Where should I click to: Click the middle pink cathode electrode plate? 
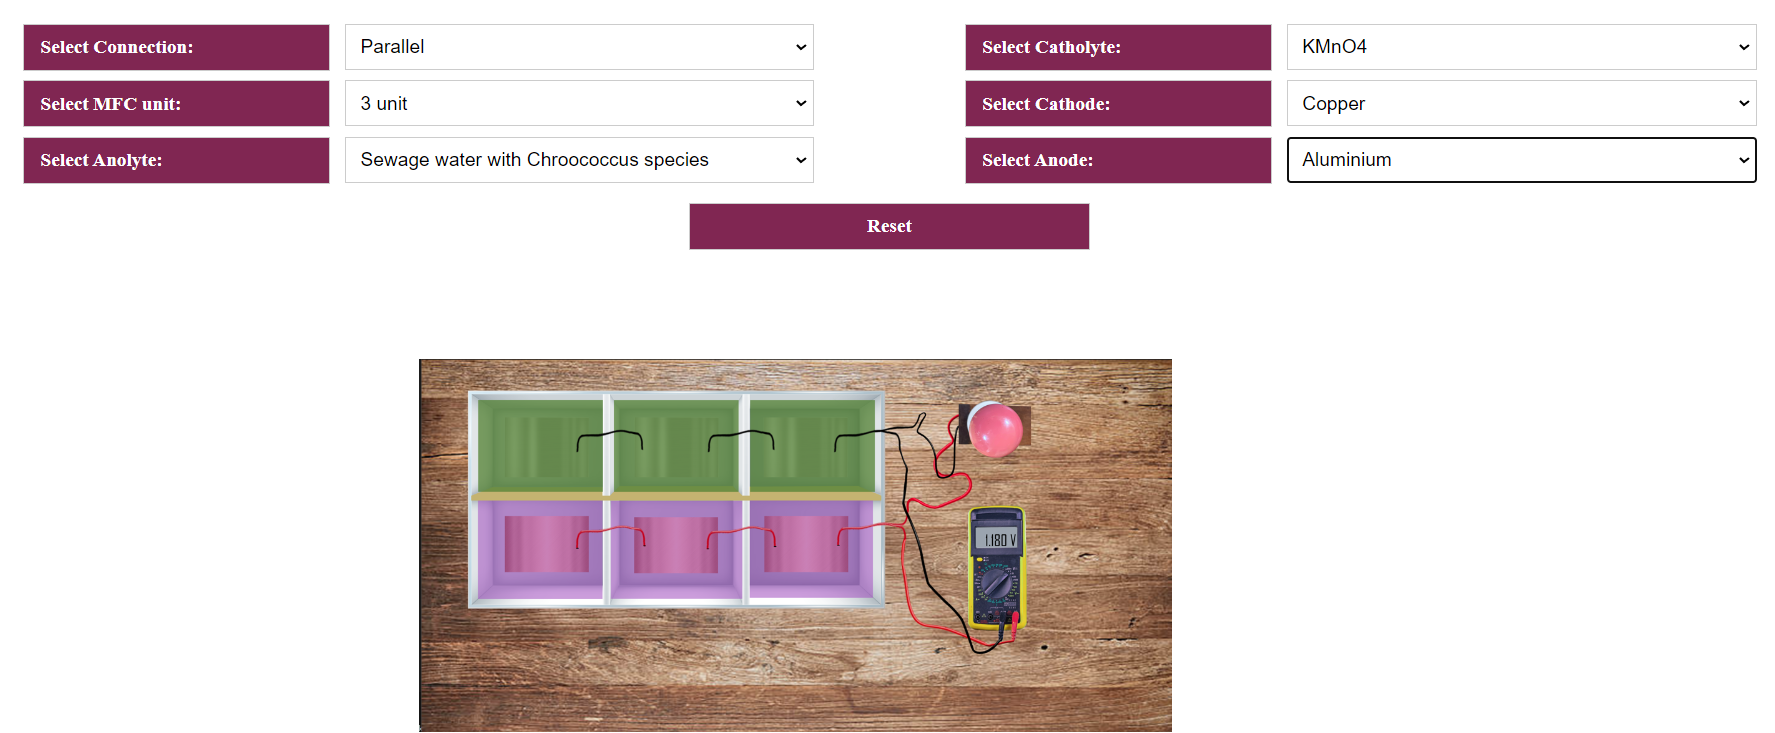click(676, 545)
